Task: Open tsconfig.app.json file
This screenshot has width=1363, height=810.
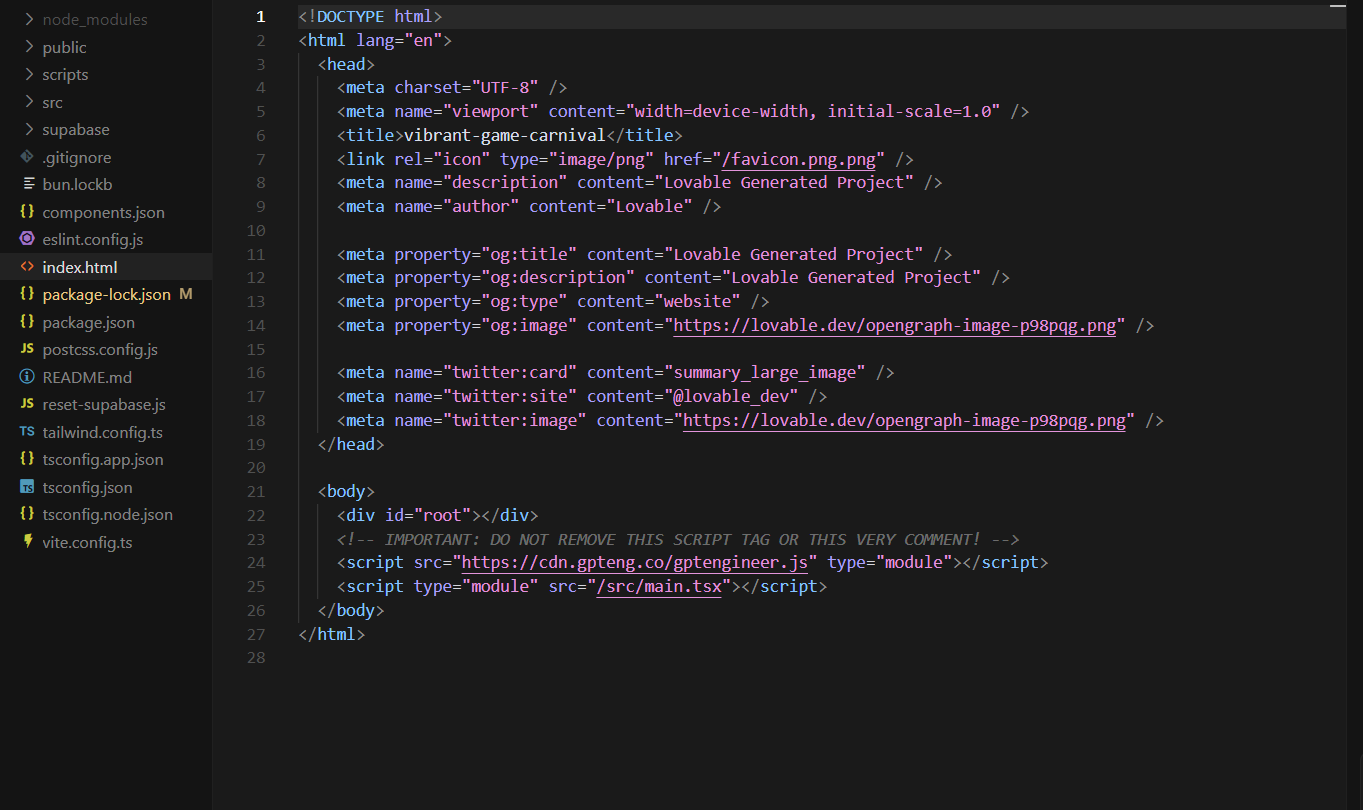Action: 103,460
